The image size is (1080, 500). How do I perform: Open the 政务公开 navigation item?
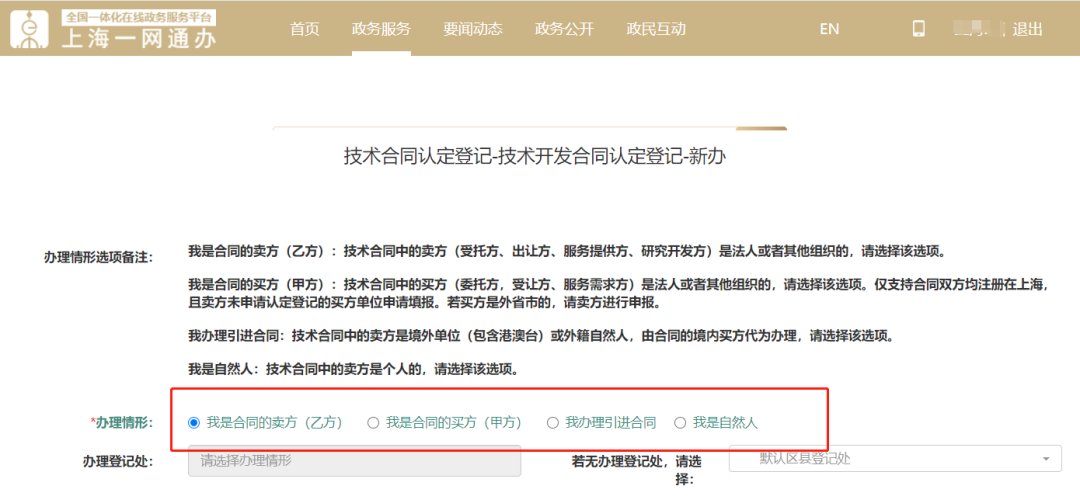564,29
